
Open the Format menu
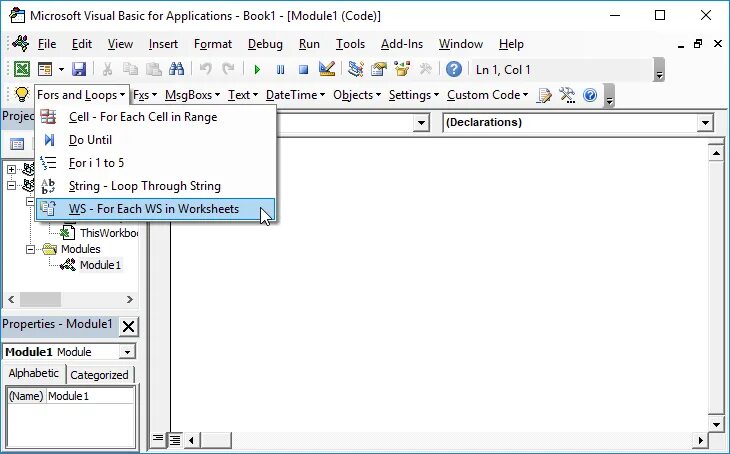213,44
